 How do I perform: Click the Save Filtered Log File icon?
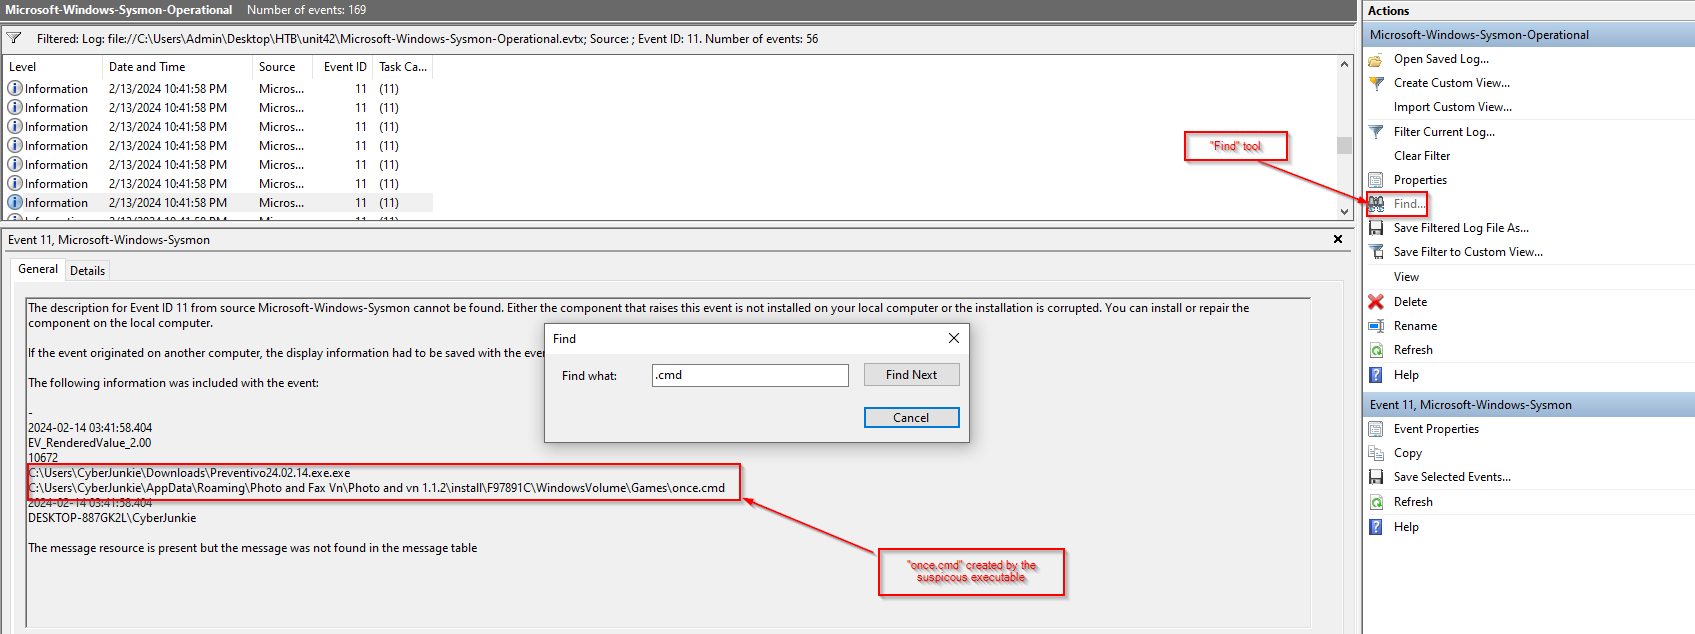[1376, 228]
